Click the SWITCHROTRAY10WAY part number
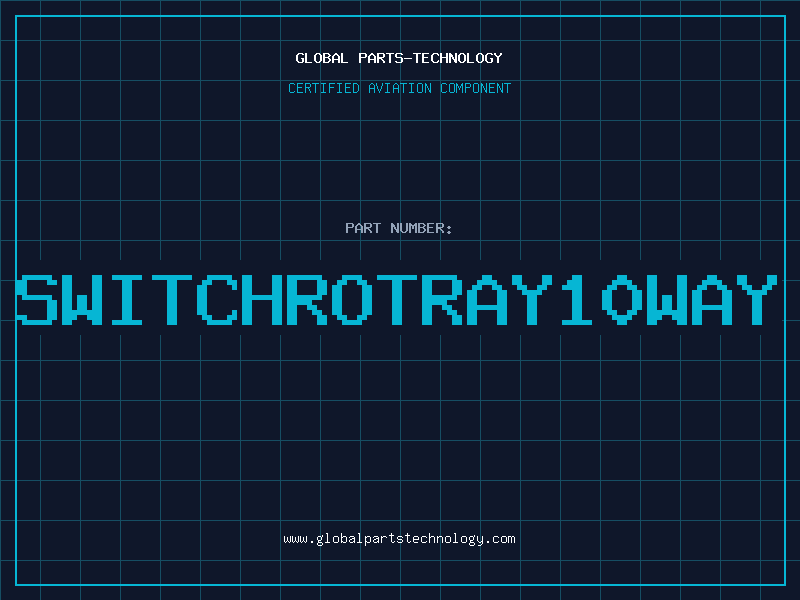This screenshot has width=800, height=600. click(397, 300)
